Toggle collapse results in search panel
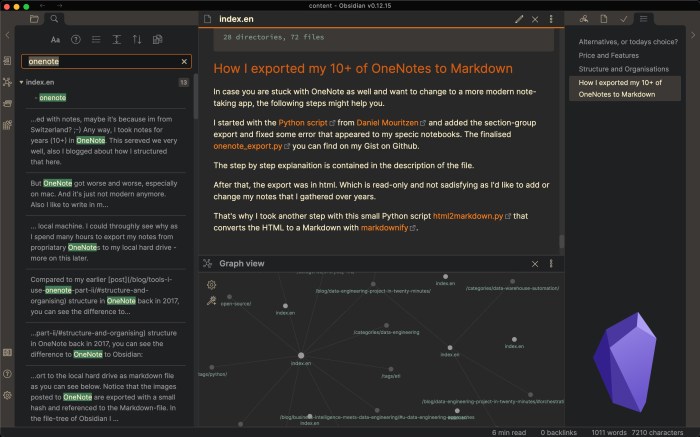The width and height of the screenshot is (700, 437). (x=96, y=40)
